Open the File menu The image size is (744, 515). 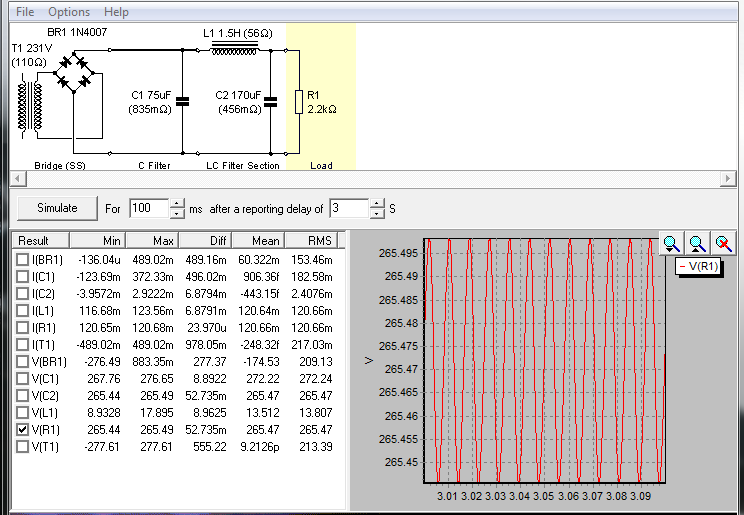(x=25, y=12)
